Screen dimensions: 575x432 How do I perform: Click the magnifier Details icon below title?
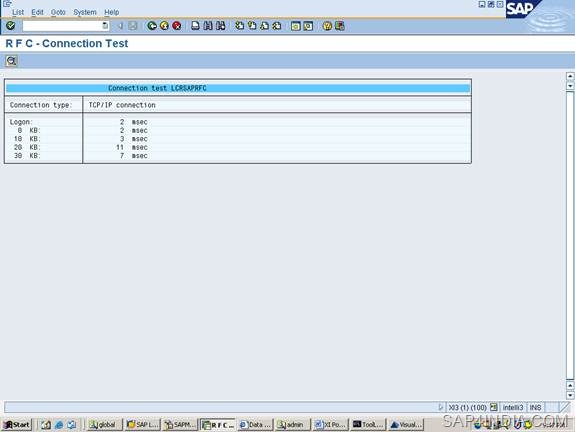tap(11, 61)
